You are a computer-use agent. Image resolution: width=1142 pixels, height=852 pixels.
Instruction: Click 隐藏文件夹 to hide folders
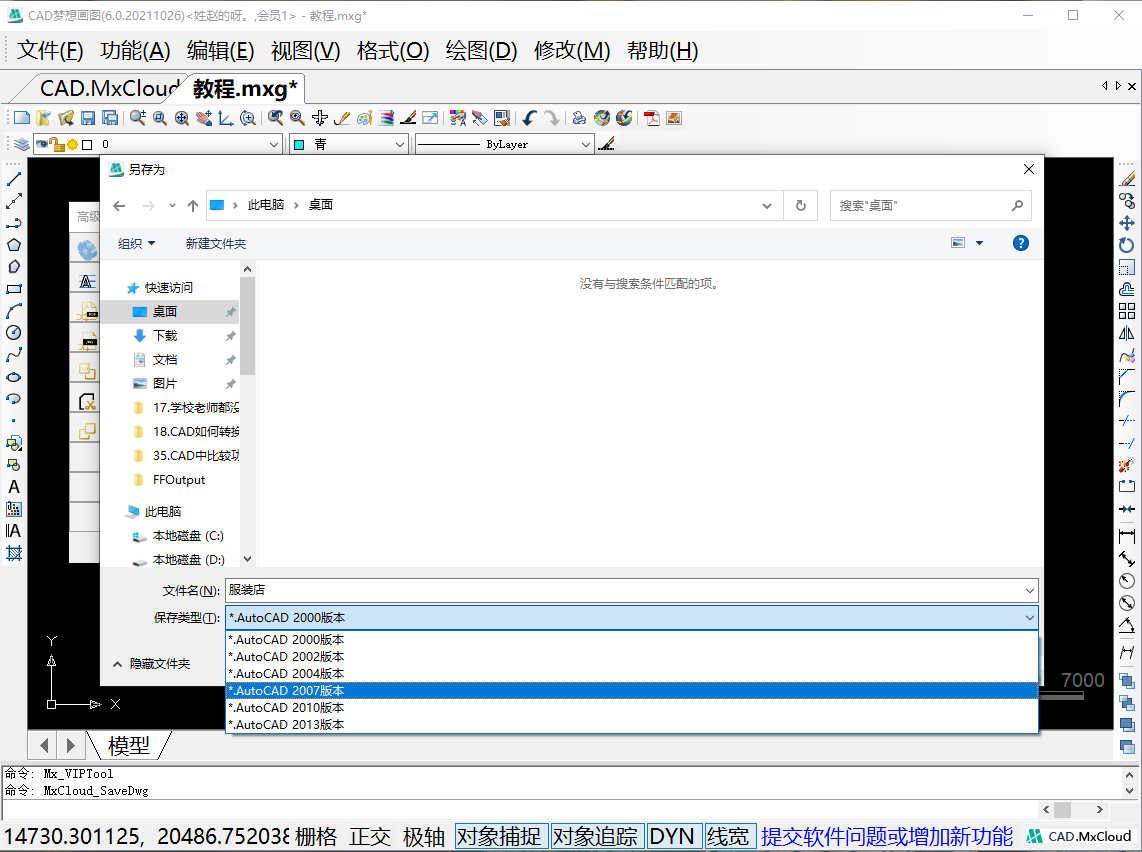pyautogui.click(x=151, y=664)
